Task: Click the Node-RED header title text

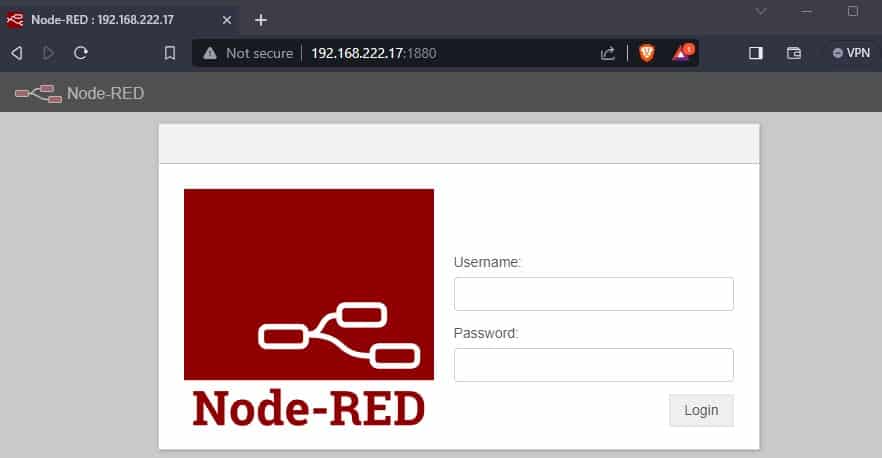Action: 106,93
